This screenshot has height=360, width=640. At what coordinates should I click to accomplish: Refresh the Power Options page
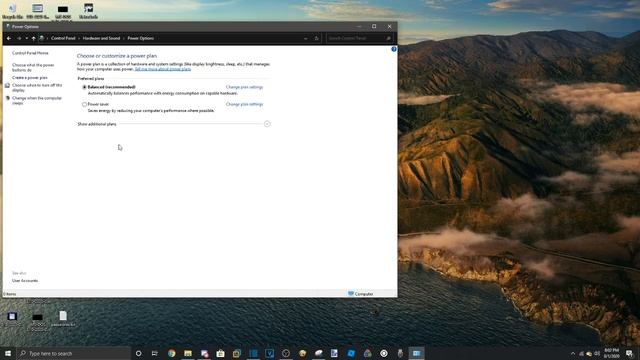pyautogui.click(x=316, y=38)
